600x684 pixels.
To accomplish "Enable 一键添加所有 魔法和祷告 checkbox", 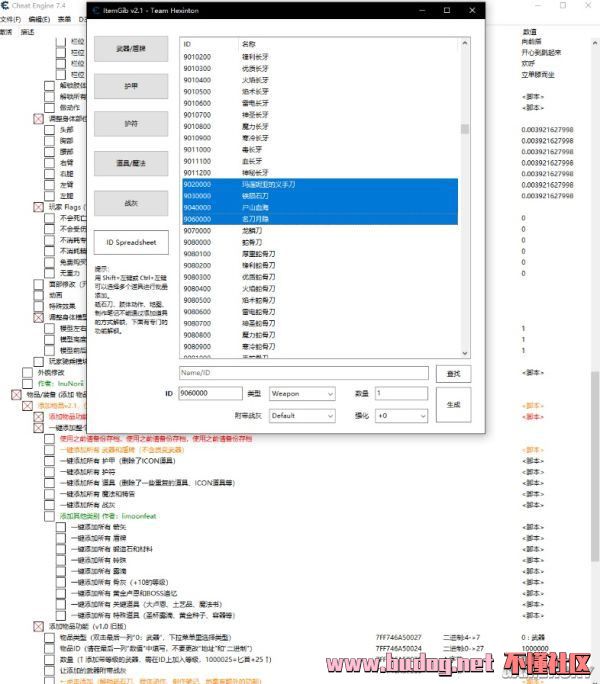I will [50, 494].
